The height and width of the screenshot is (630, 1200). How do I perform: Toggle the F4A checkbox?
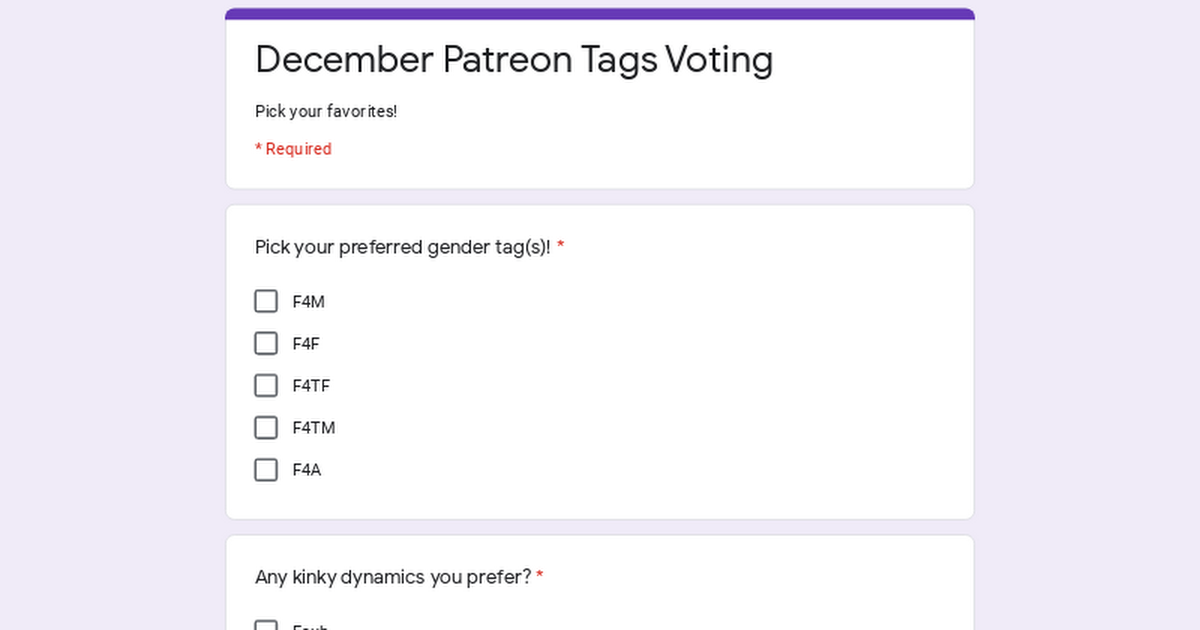tap(266, 469)
